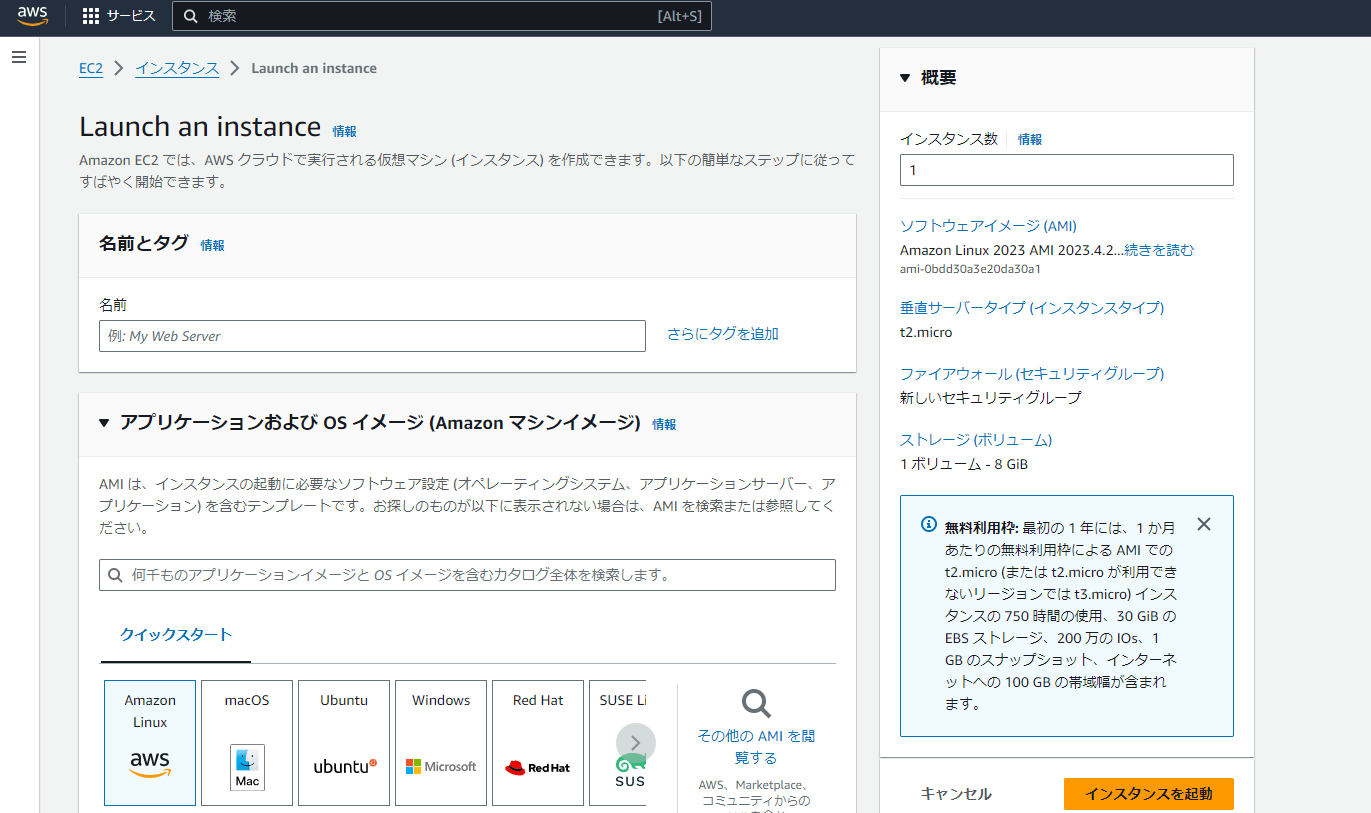Select the Red Hat AMI with fedora logo
The image size is (1371, 813).
coord(537,742)
